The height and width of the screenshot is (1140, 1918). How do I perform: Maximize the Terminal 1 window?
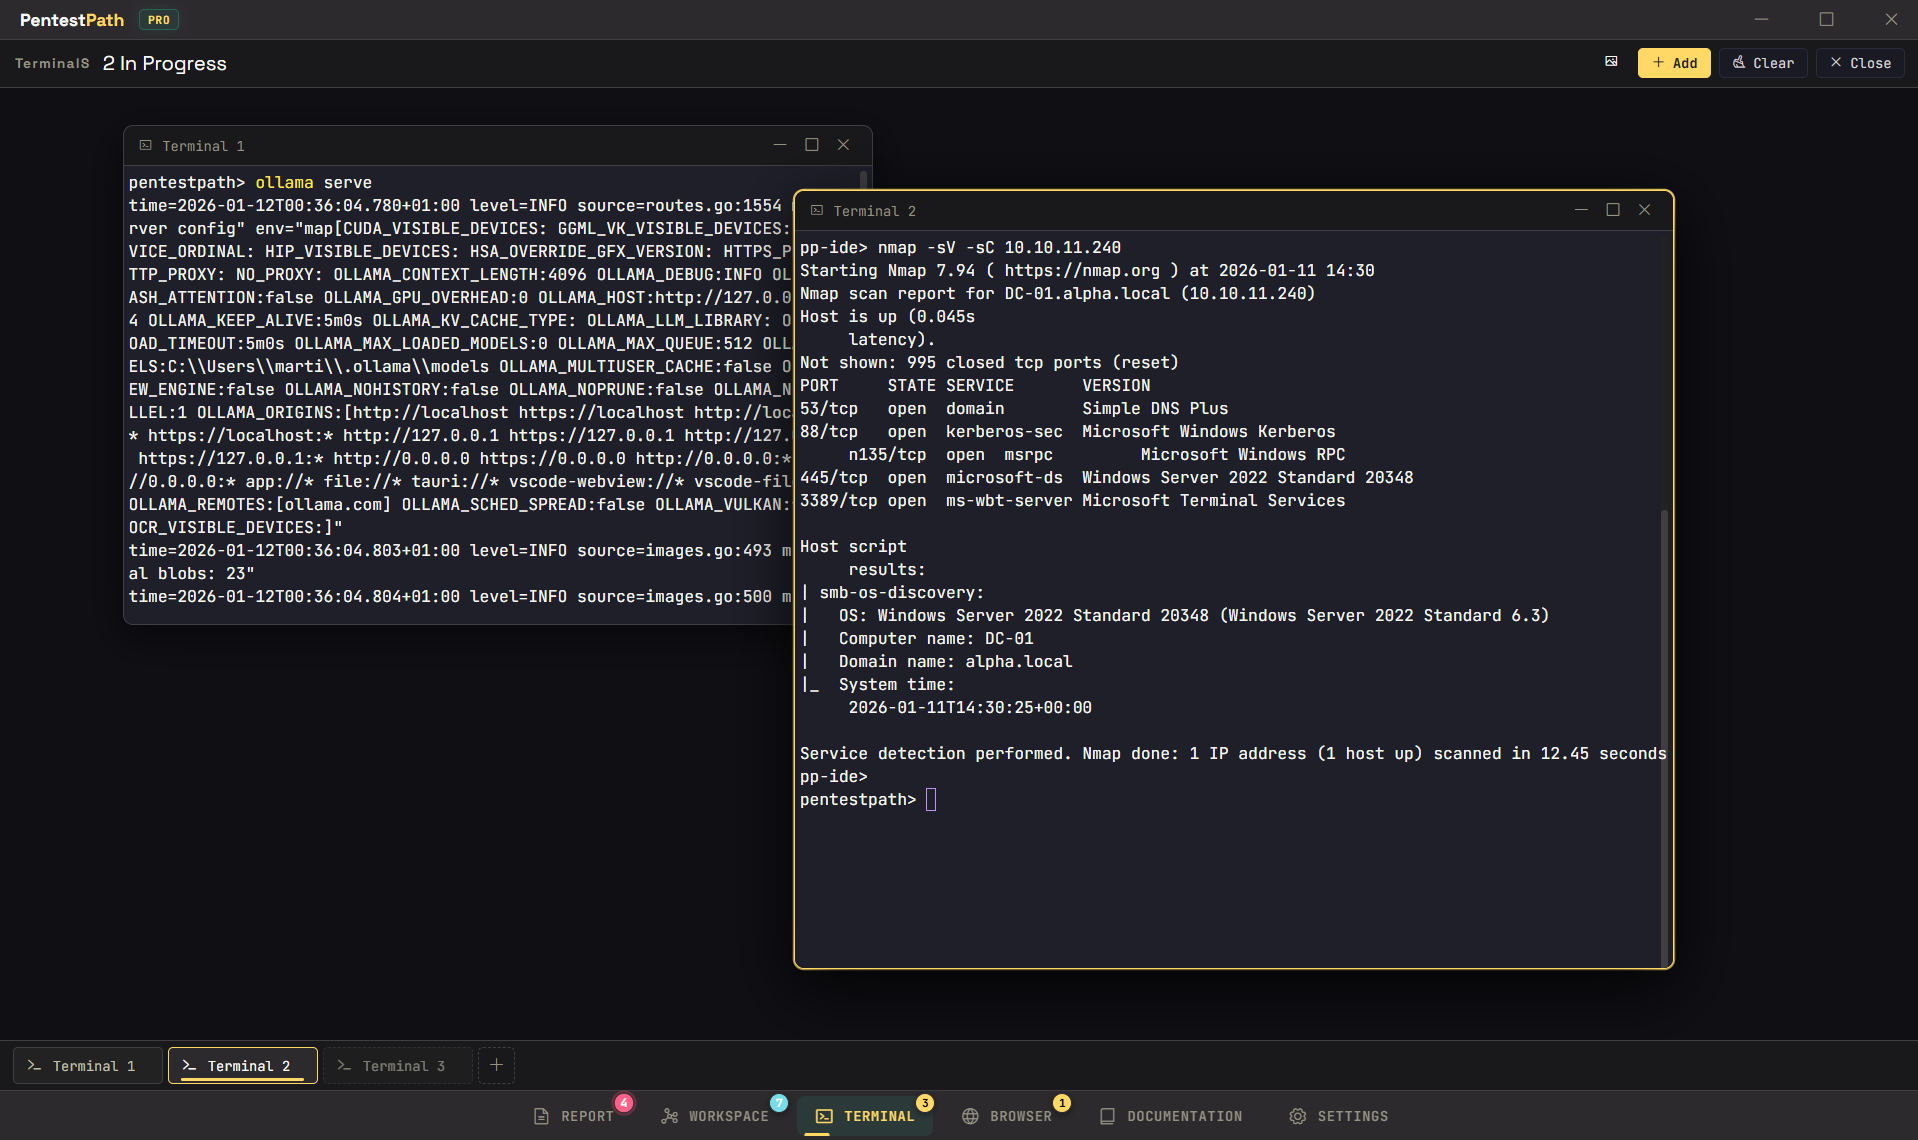[812, 145]
